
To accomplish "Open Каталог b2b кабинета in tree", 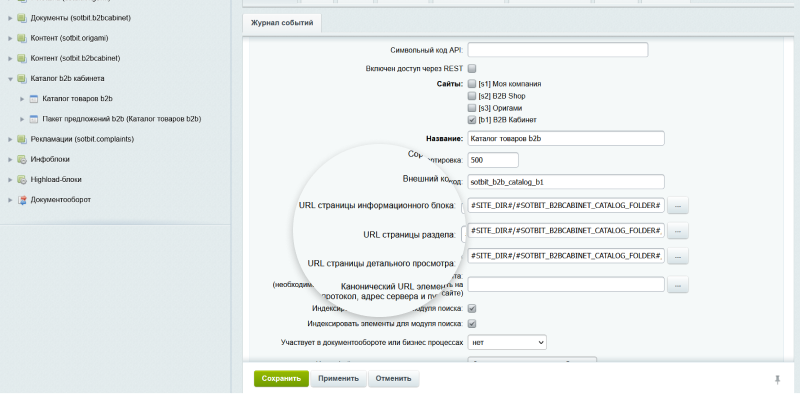I will [x=67, y=79].
